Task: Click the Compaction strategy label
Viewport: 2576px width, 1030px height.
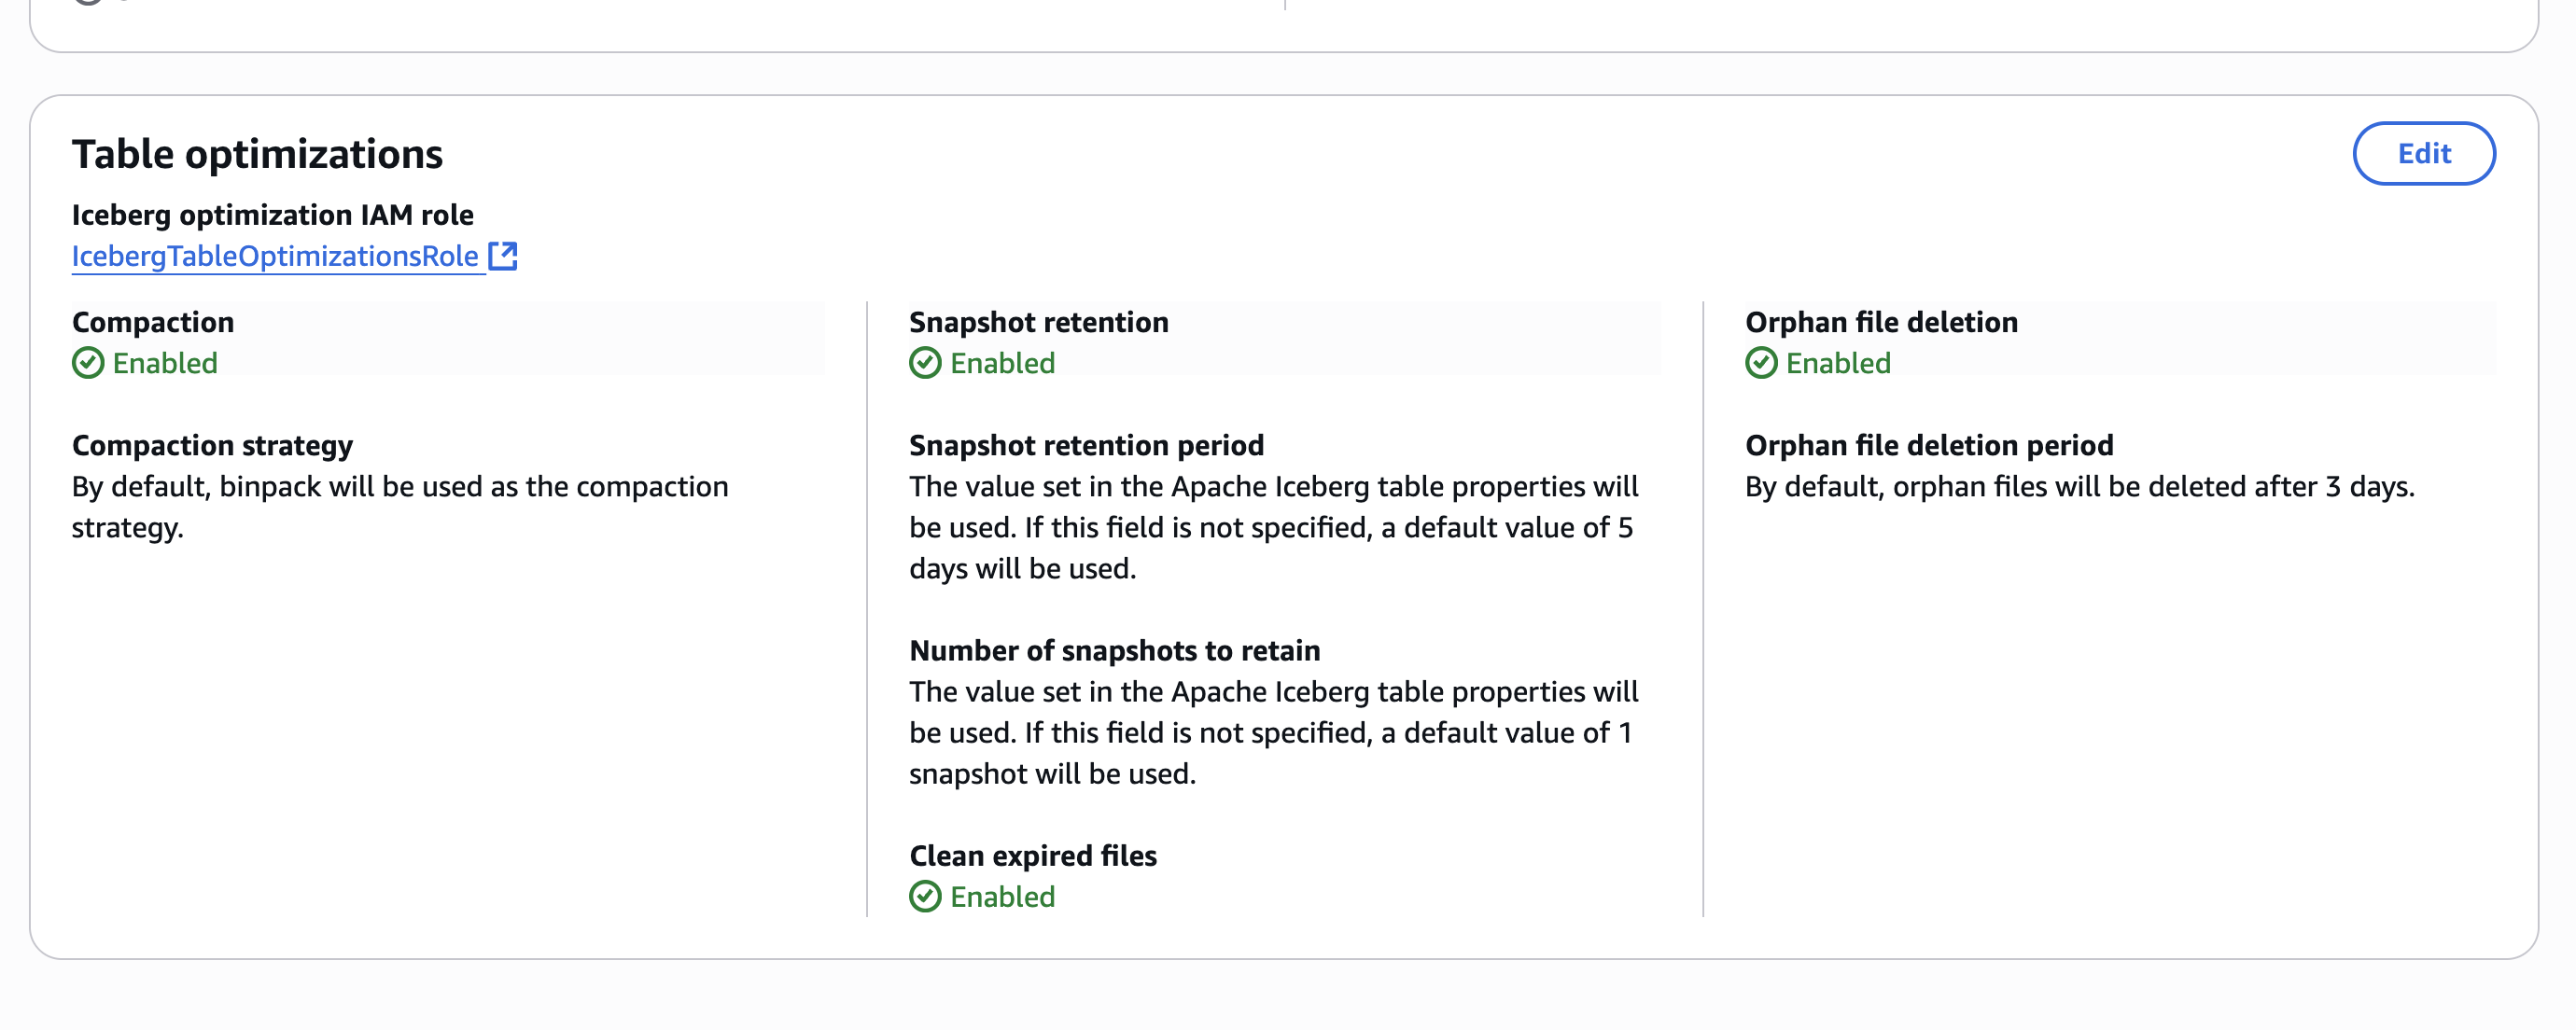Action: click(x=212, y=445)
